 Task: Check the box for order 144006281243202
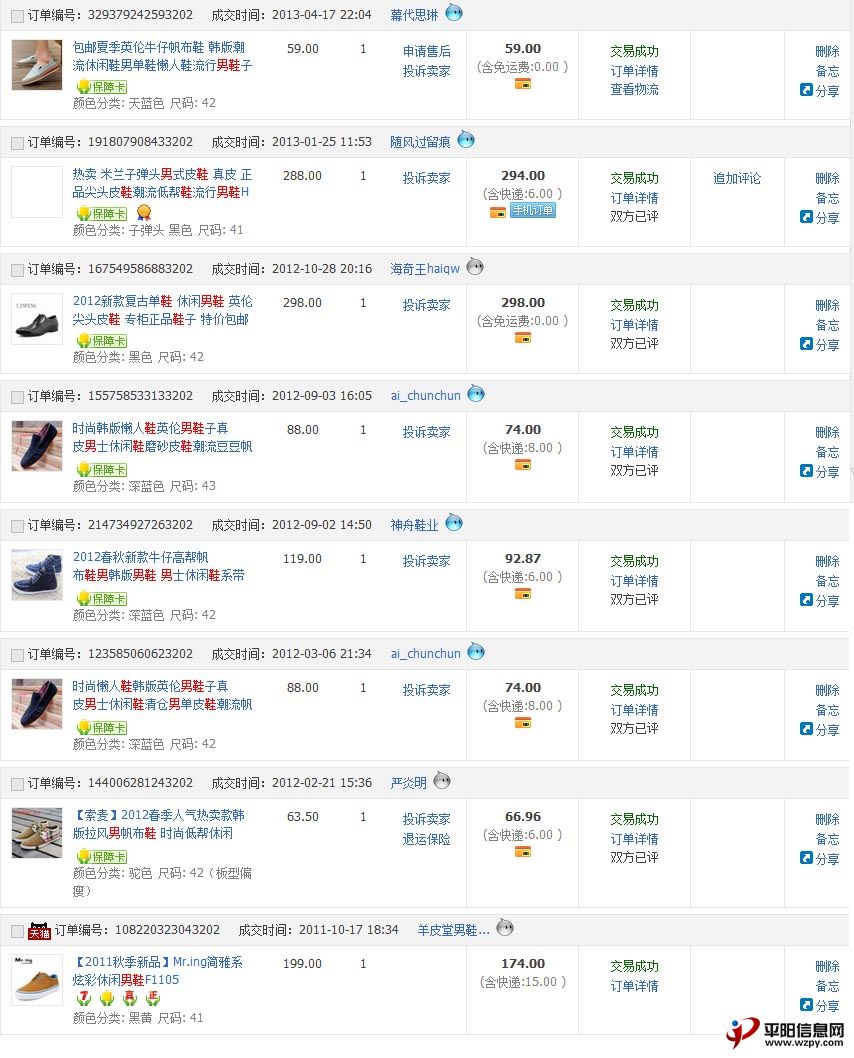(x=18, y=784)
